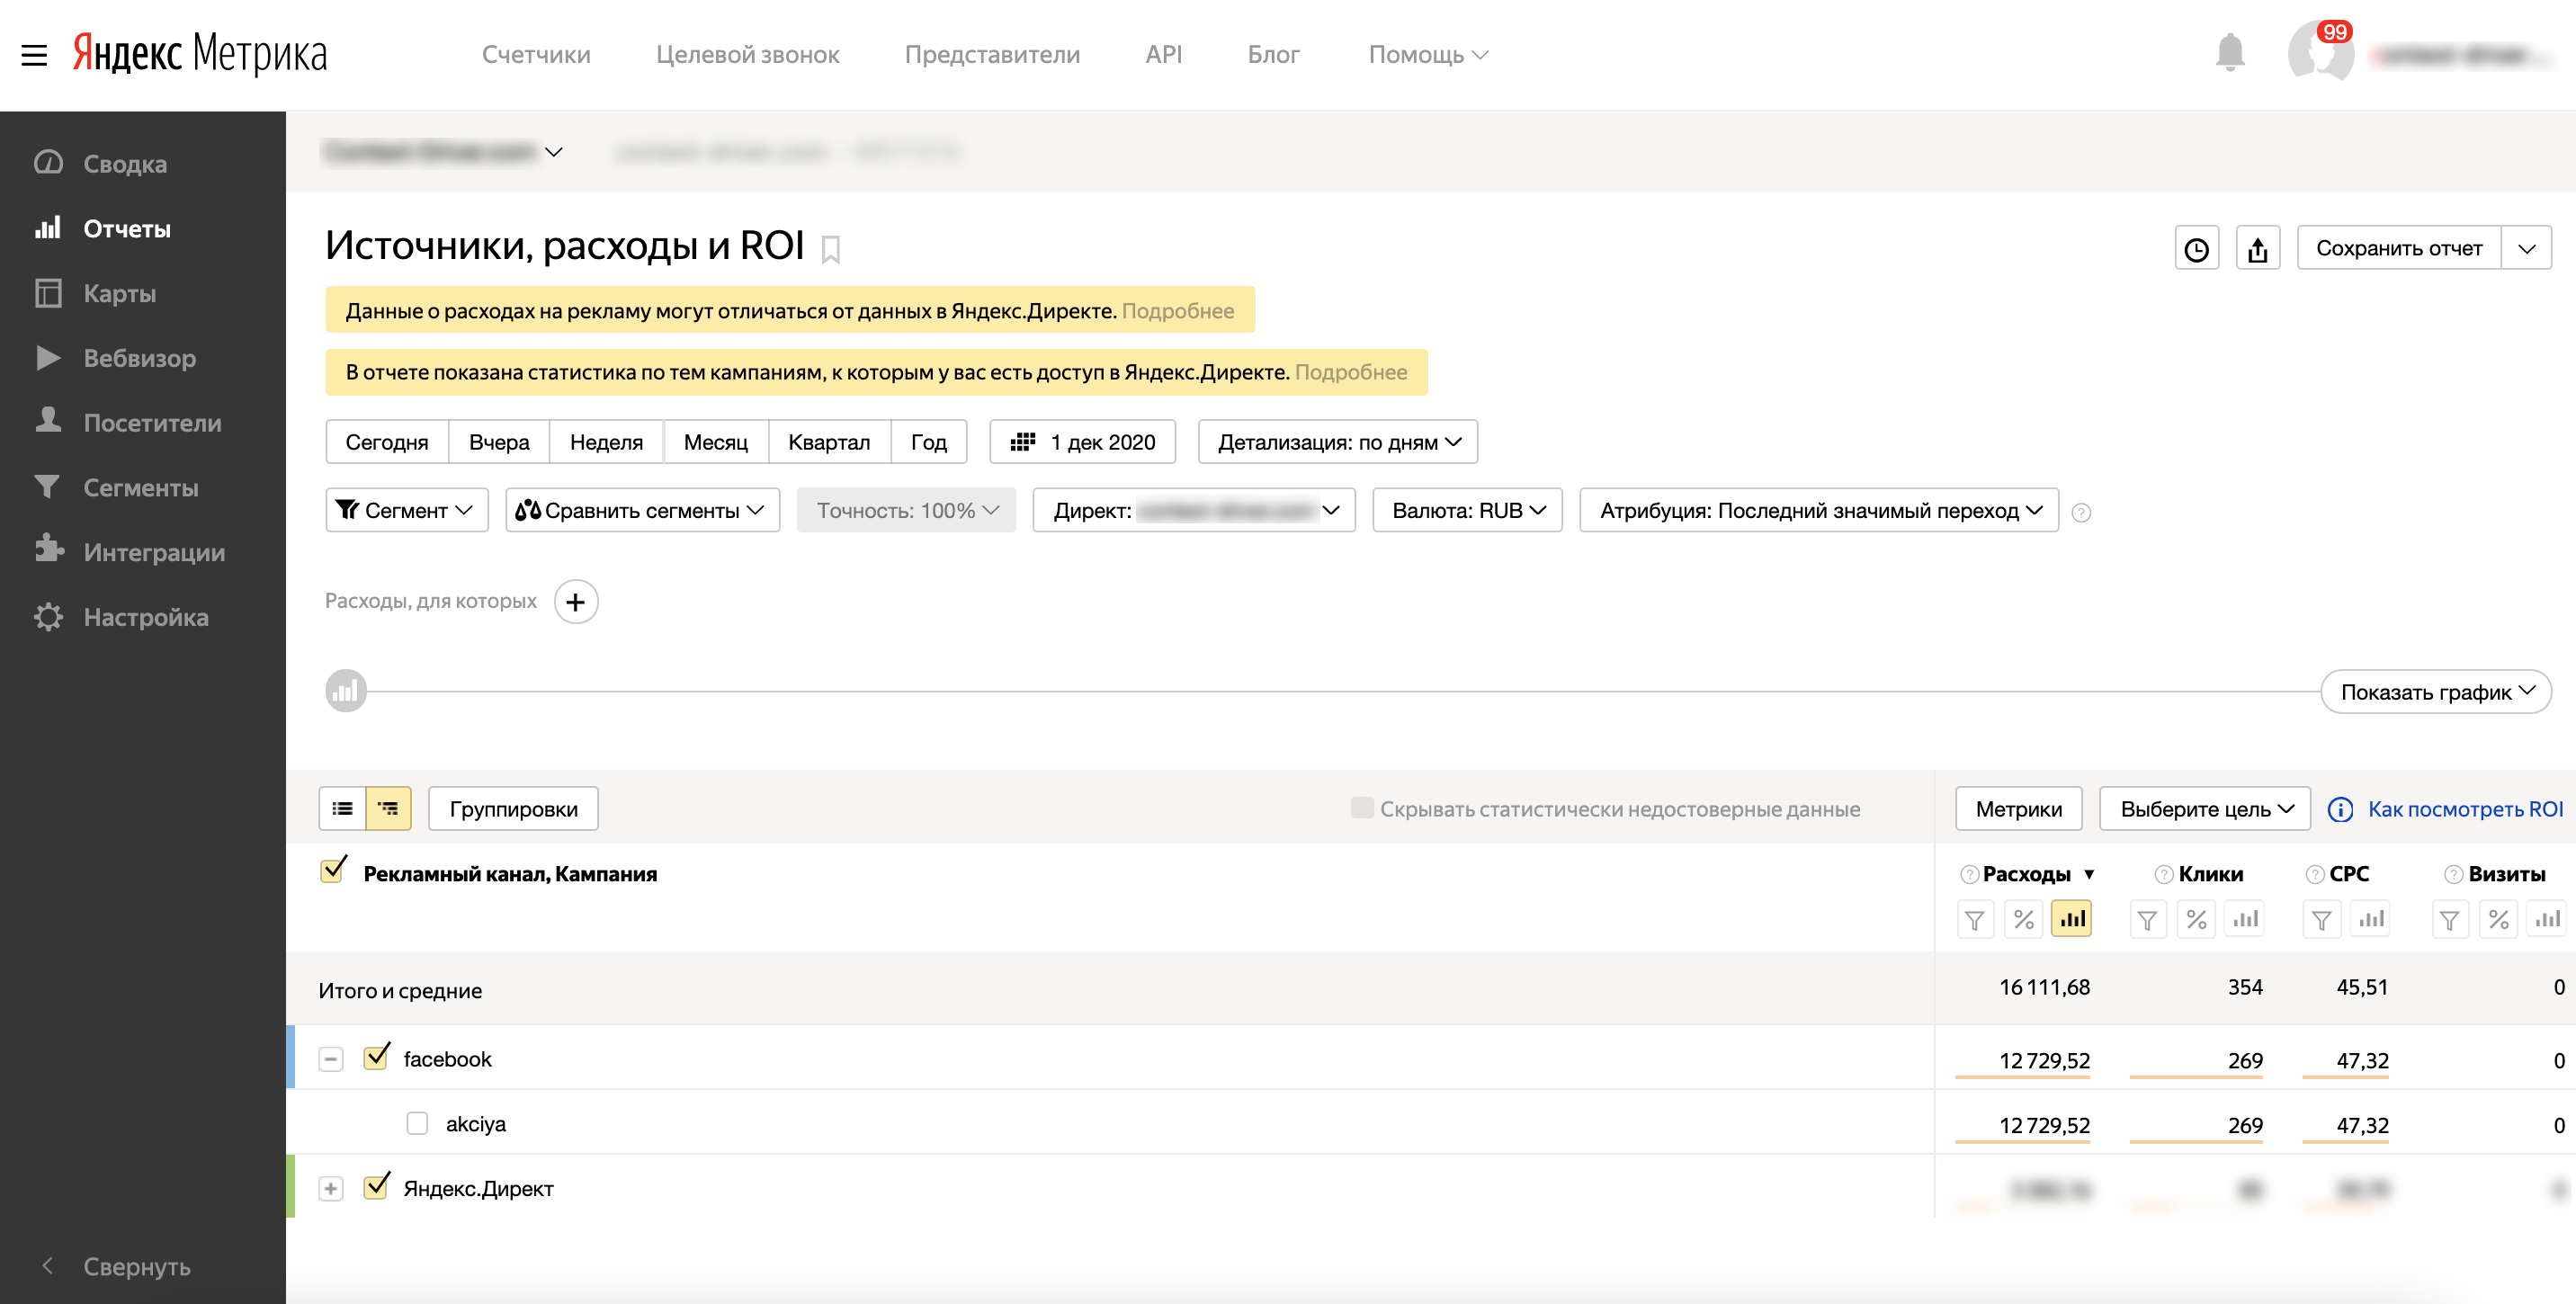The width and height of the screenshot is (2576, 1304).
Task: Click the filter icon under Расходы
Action: point(1975,919)
